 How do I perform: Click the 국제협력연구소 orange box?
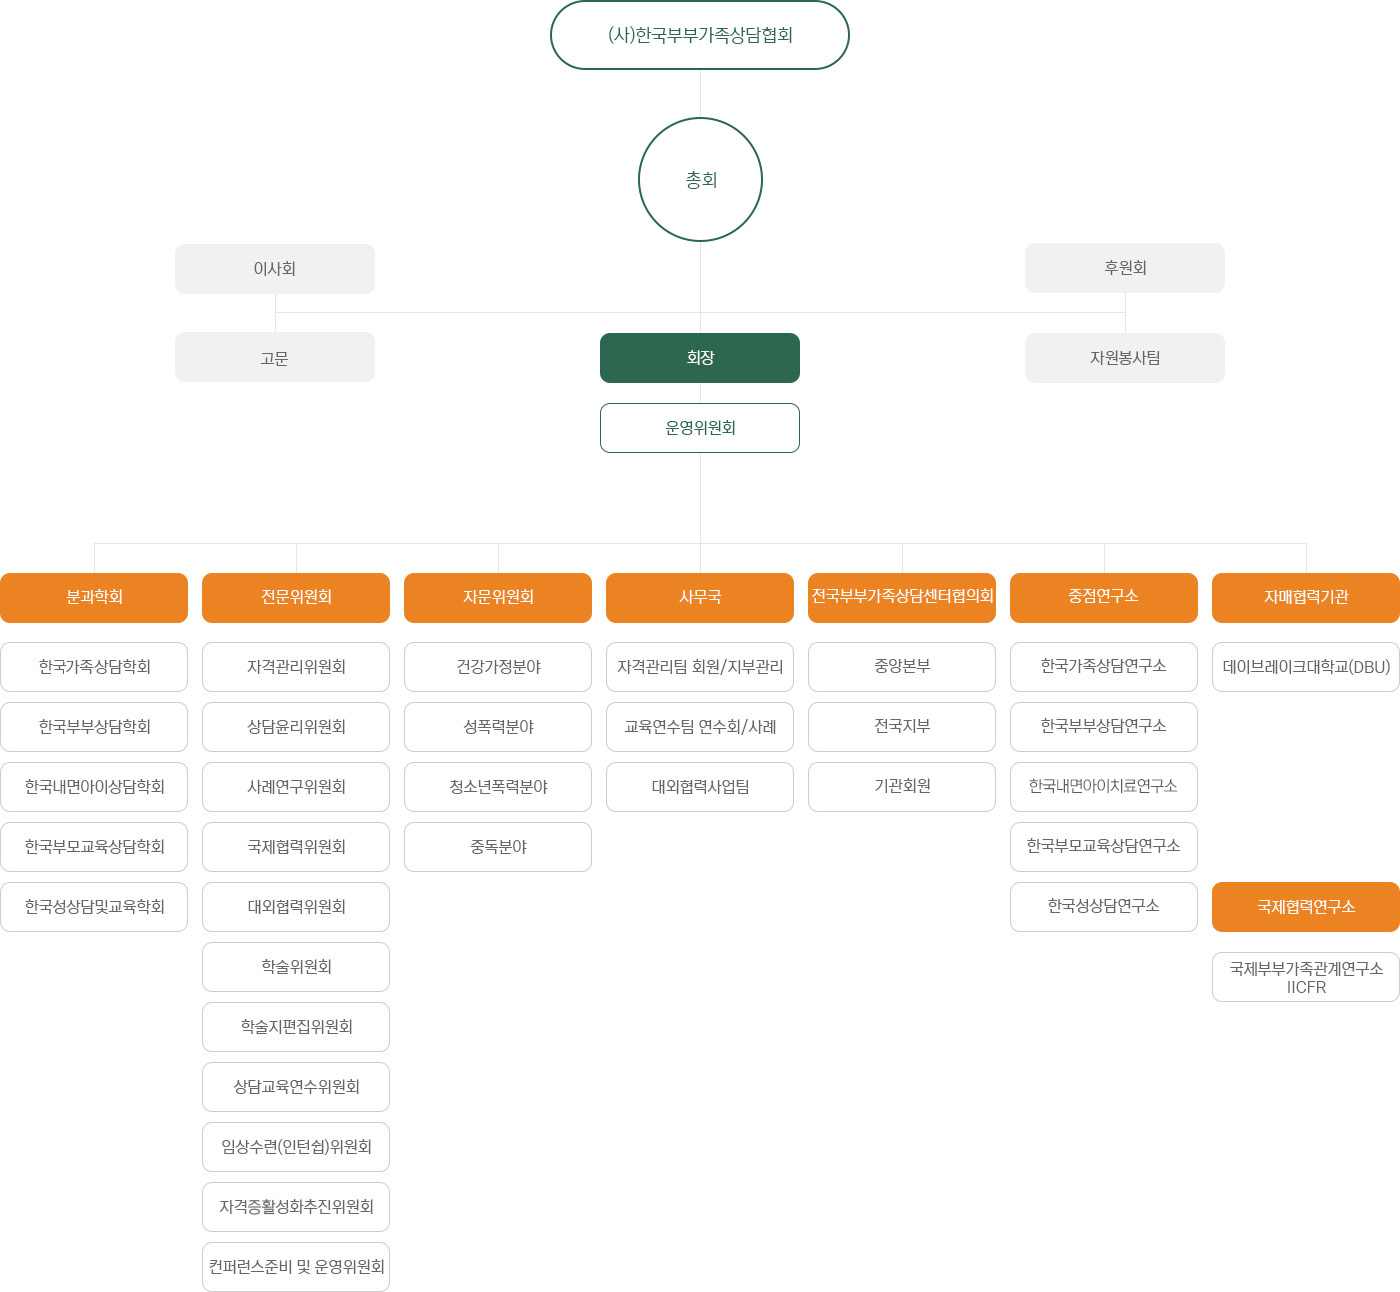[x=1306, y=907]
